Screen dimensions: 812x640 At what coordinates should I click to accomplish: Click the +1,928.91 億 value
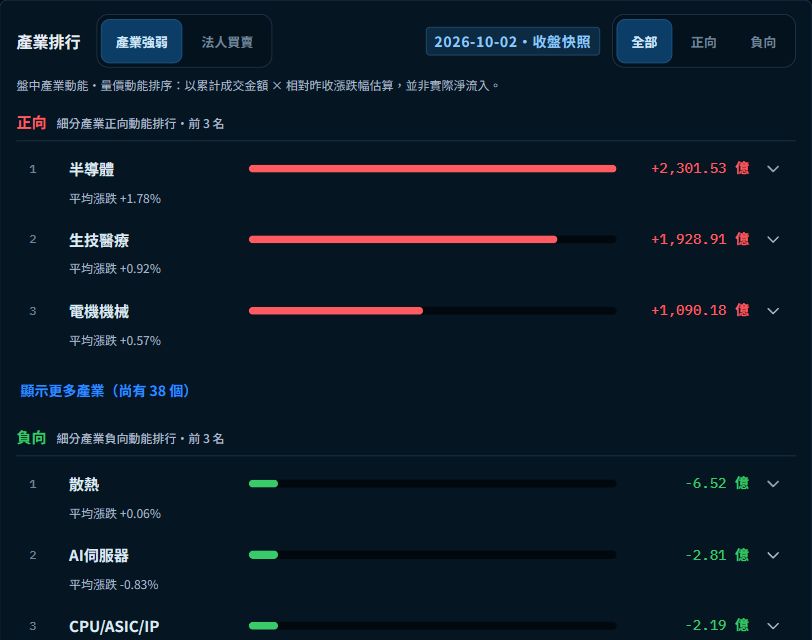tap(700, 239)
